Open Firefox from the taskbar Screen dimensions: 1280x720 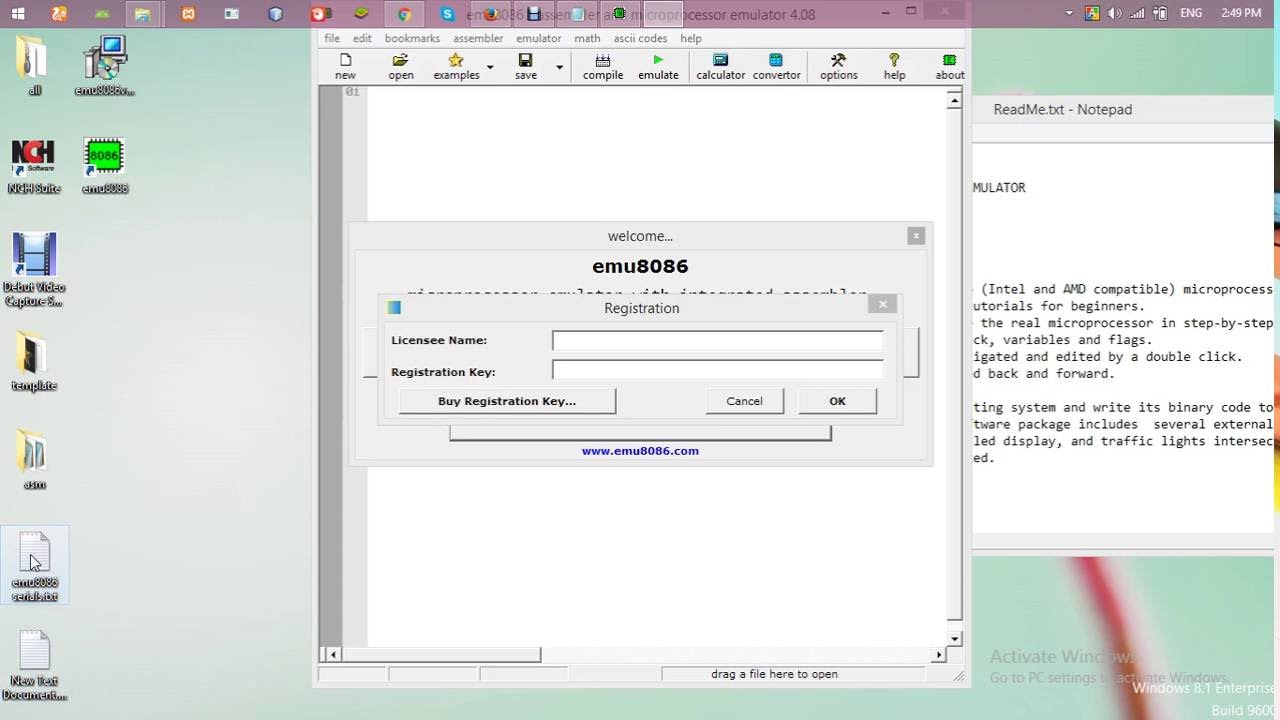point(490,14)
